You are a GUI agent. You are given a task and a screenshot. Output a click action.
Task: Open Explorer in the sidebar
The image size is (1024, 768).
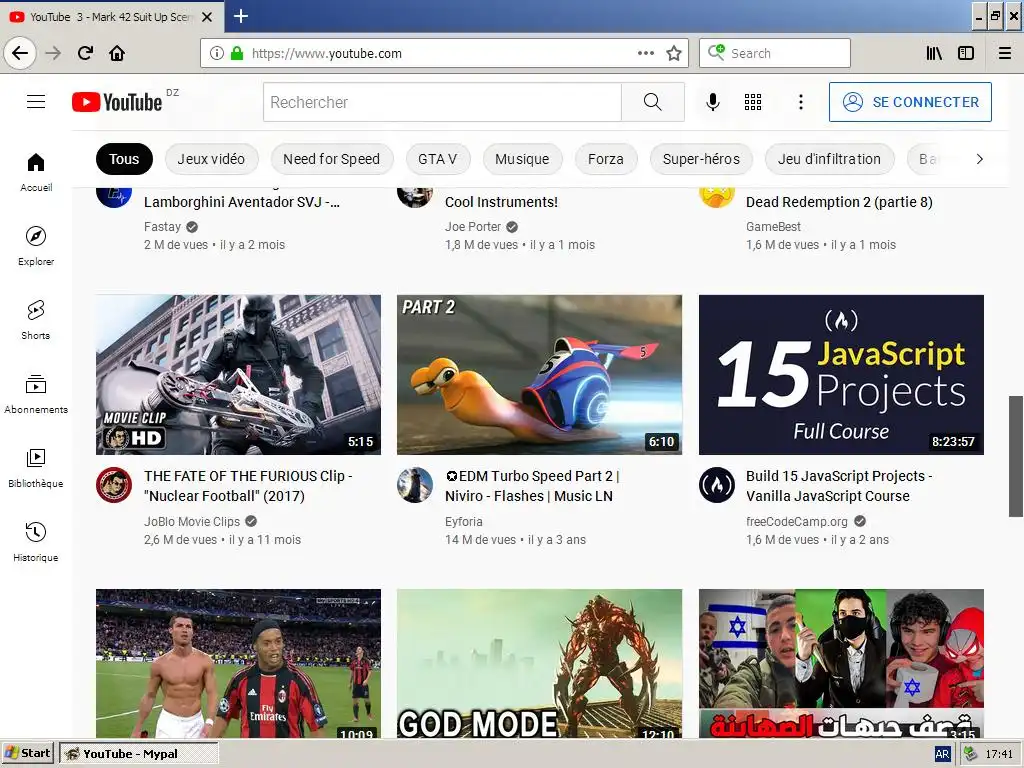36,246
